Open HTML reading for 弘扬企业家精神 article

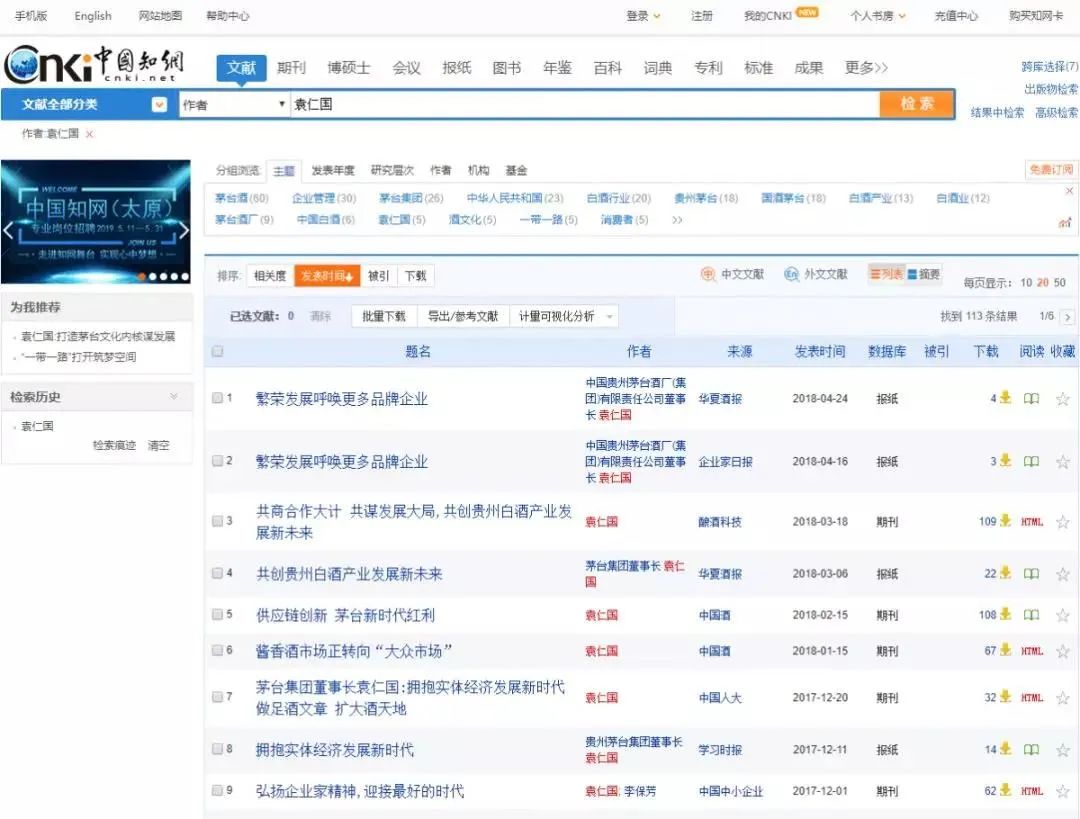tap(1032, 791)
